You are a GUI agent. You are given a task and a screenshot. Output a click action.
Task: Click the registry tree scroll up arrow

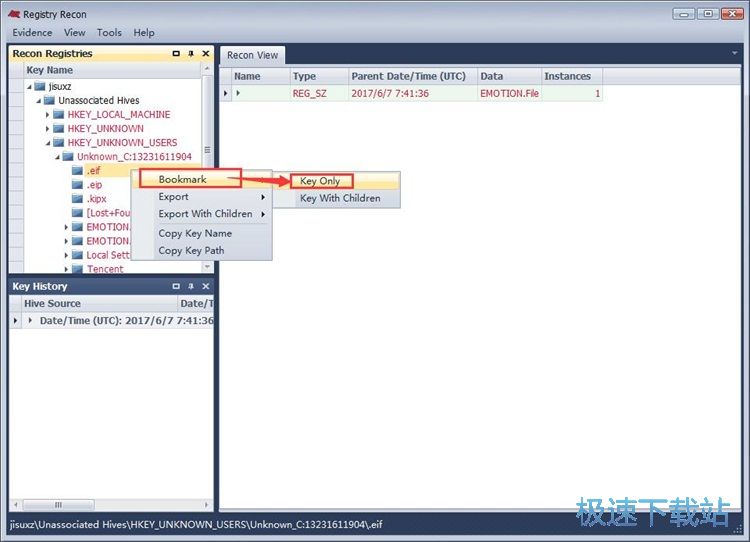coord(207,69)
